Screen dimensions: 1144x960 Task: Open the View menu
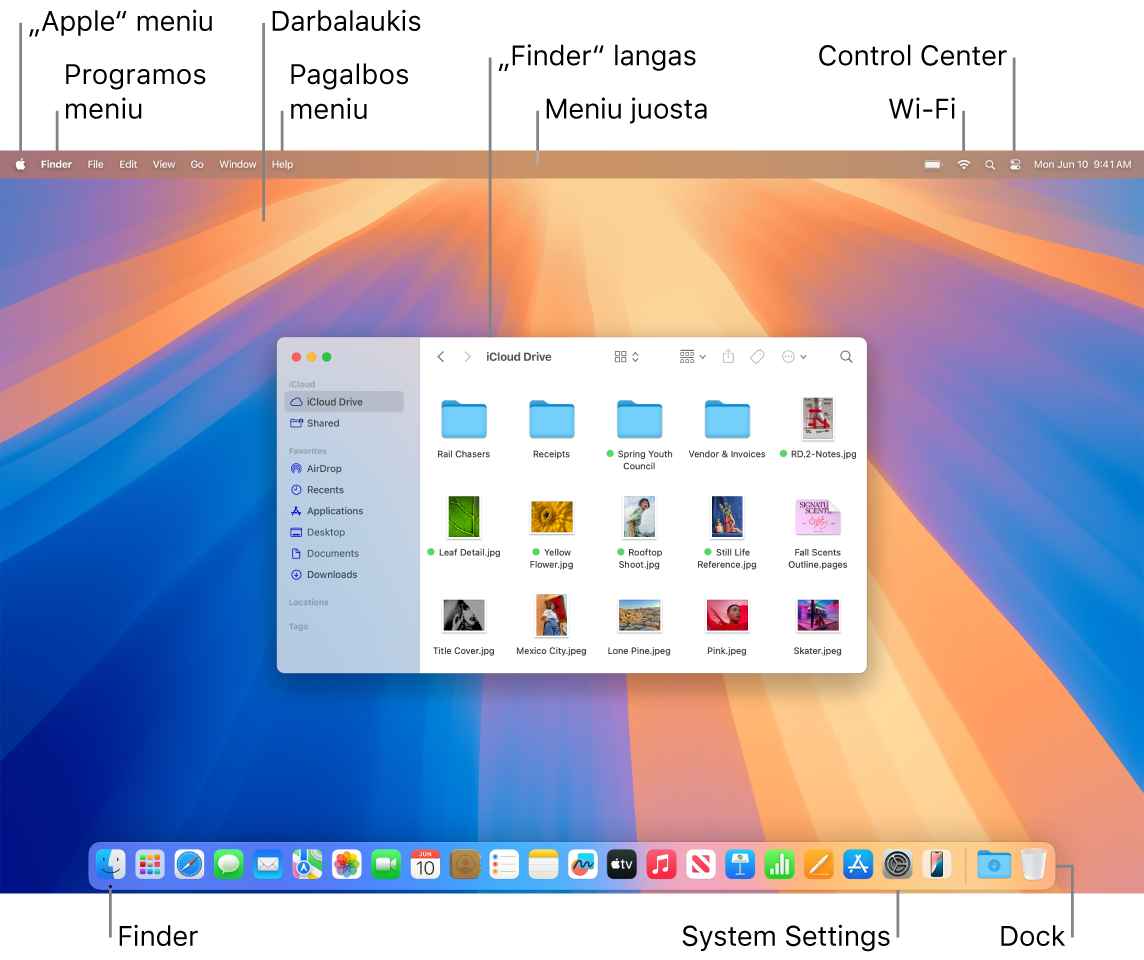(x=163, y=165)
